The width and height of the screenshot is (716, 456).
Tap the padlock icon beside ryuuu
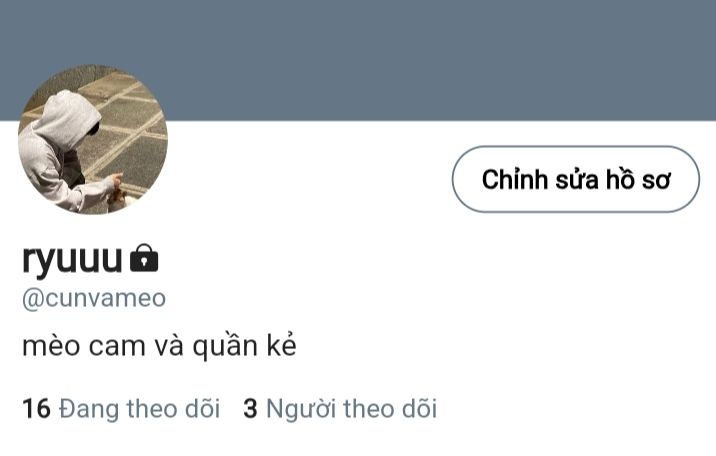tap(144, 258)
